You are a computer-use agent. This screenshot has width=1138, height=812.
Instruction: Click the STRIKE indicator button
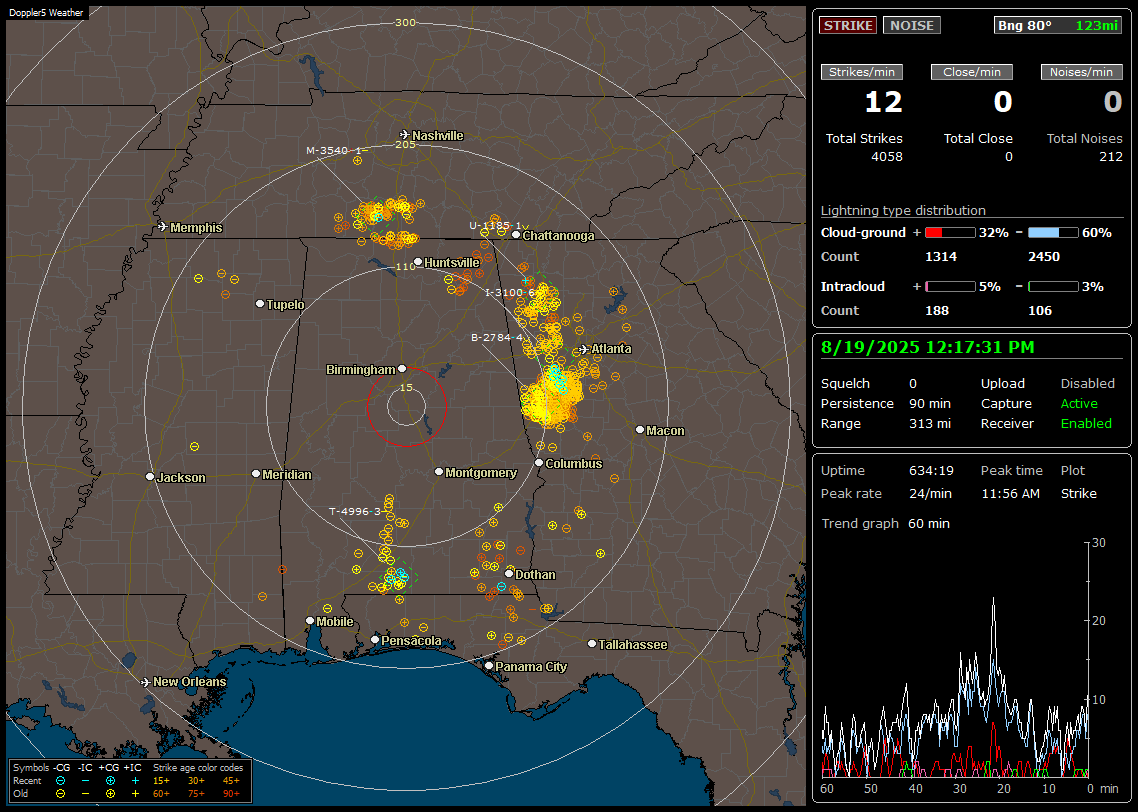(x=848, y=25)
